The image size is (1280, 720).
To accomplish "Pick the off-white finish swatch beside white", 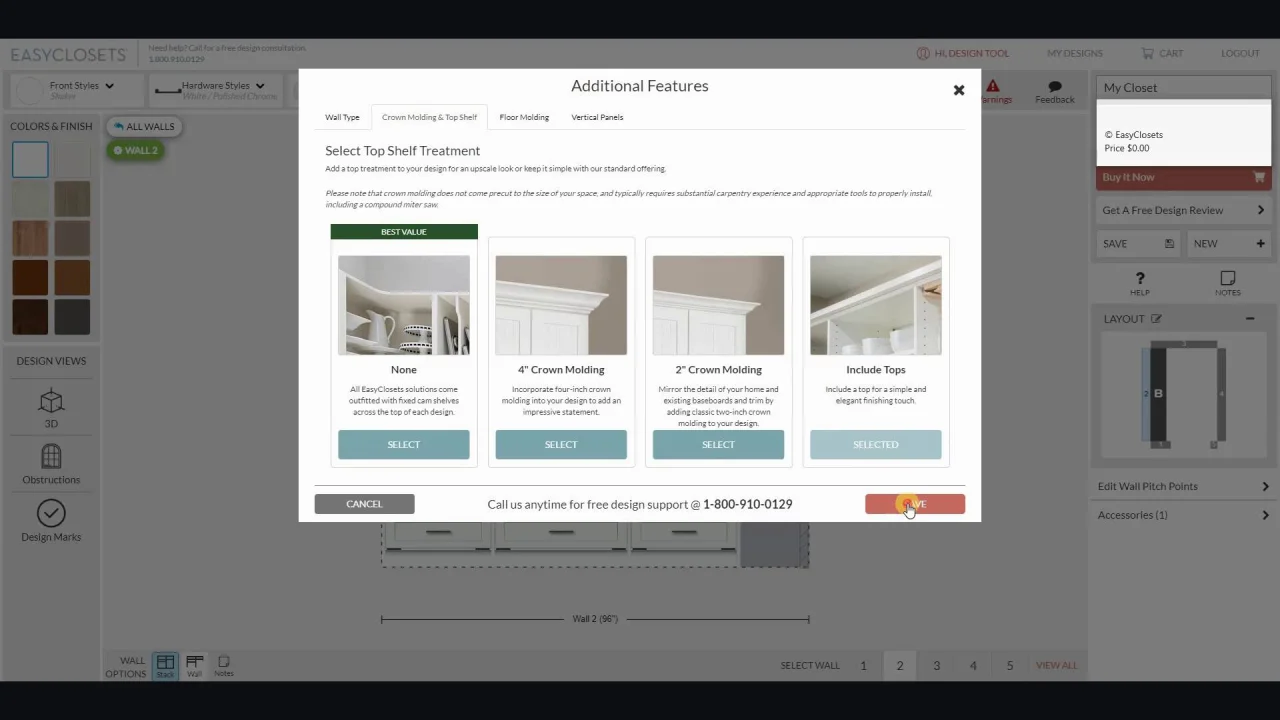I will point(72,160).
